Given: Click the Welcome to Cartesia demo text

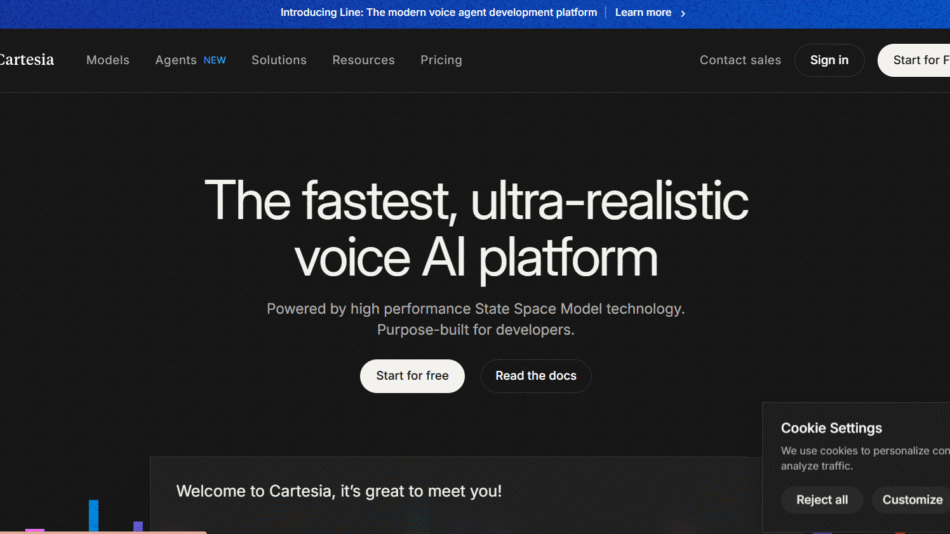Looking at the screenshot, I should [x=339, y=491].
